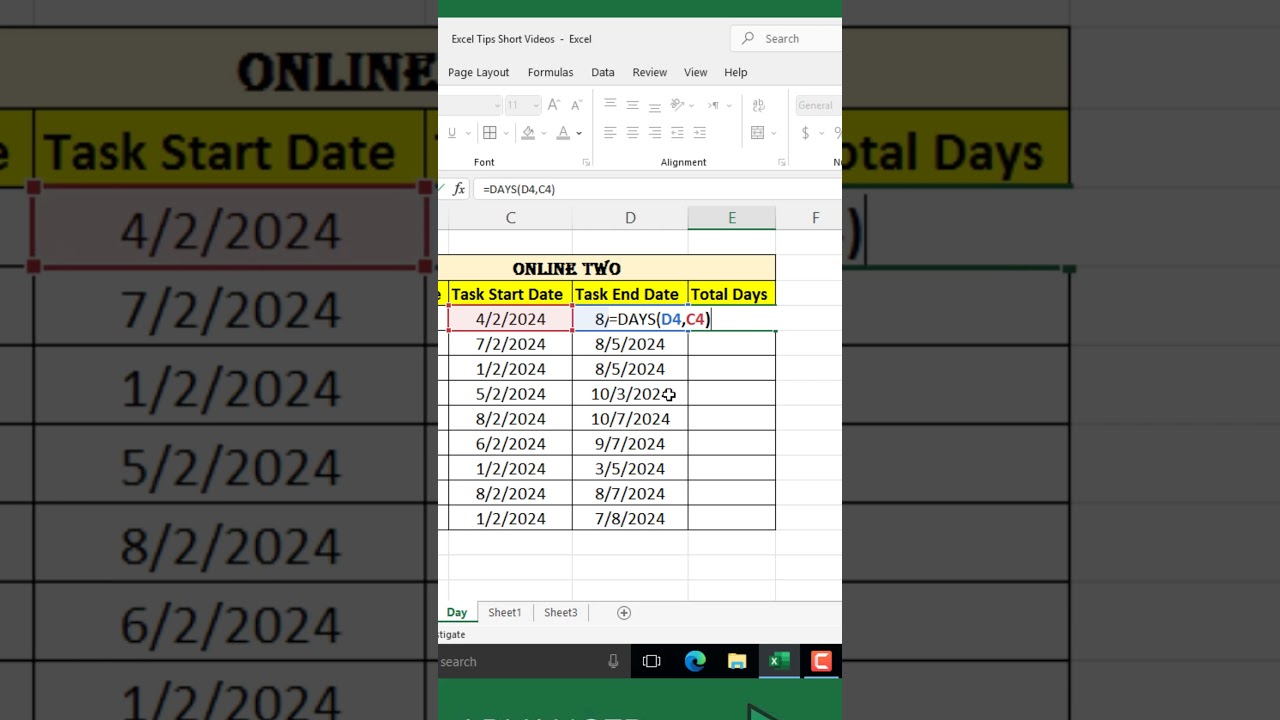1280x720 pixels.
Task: Open Alignment settings dialog launcher
Action: (x=782, y=162)
